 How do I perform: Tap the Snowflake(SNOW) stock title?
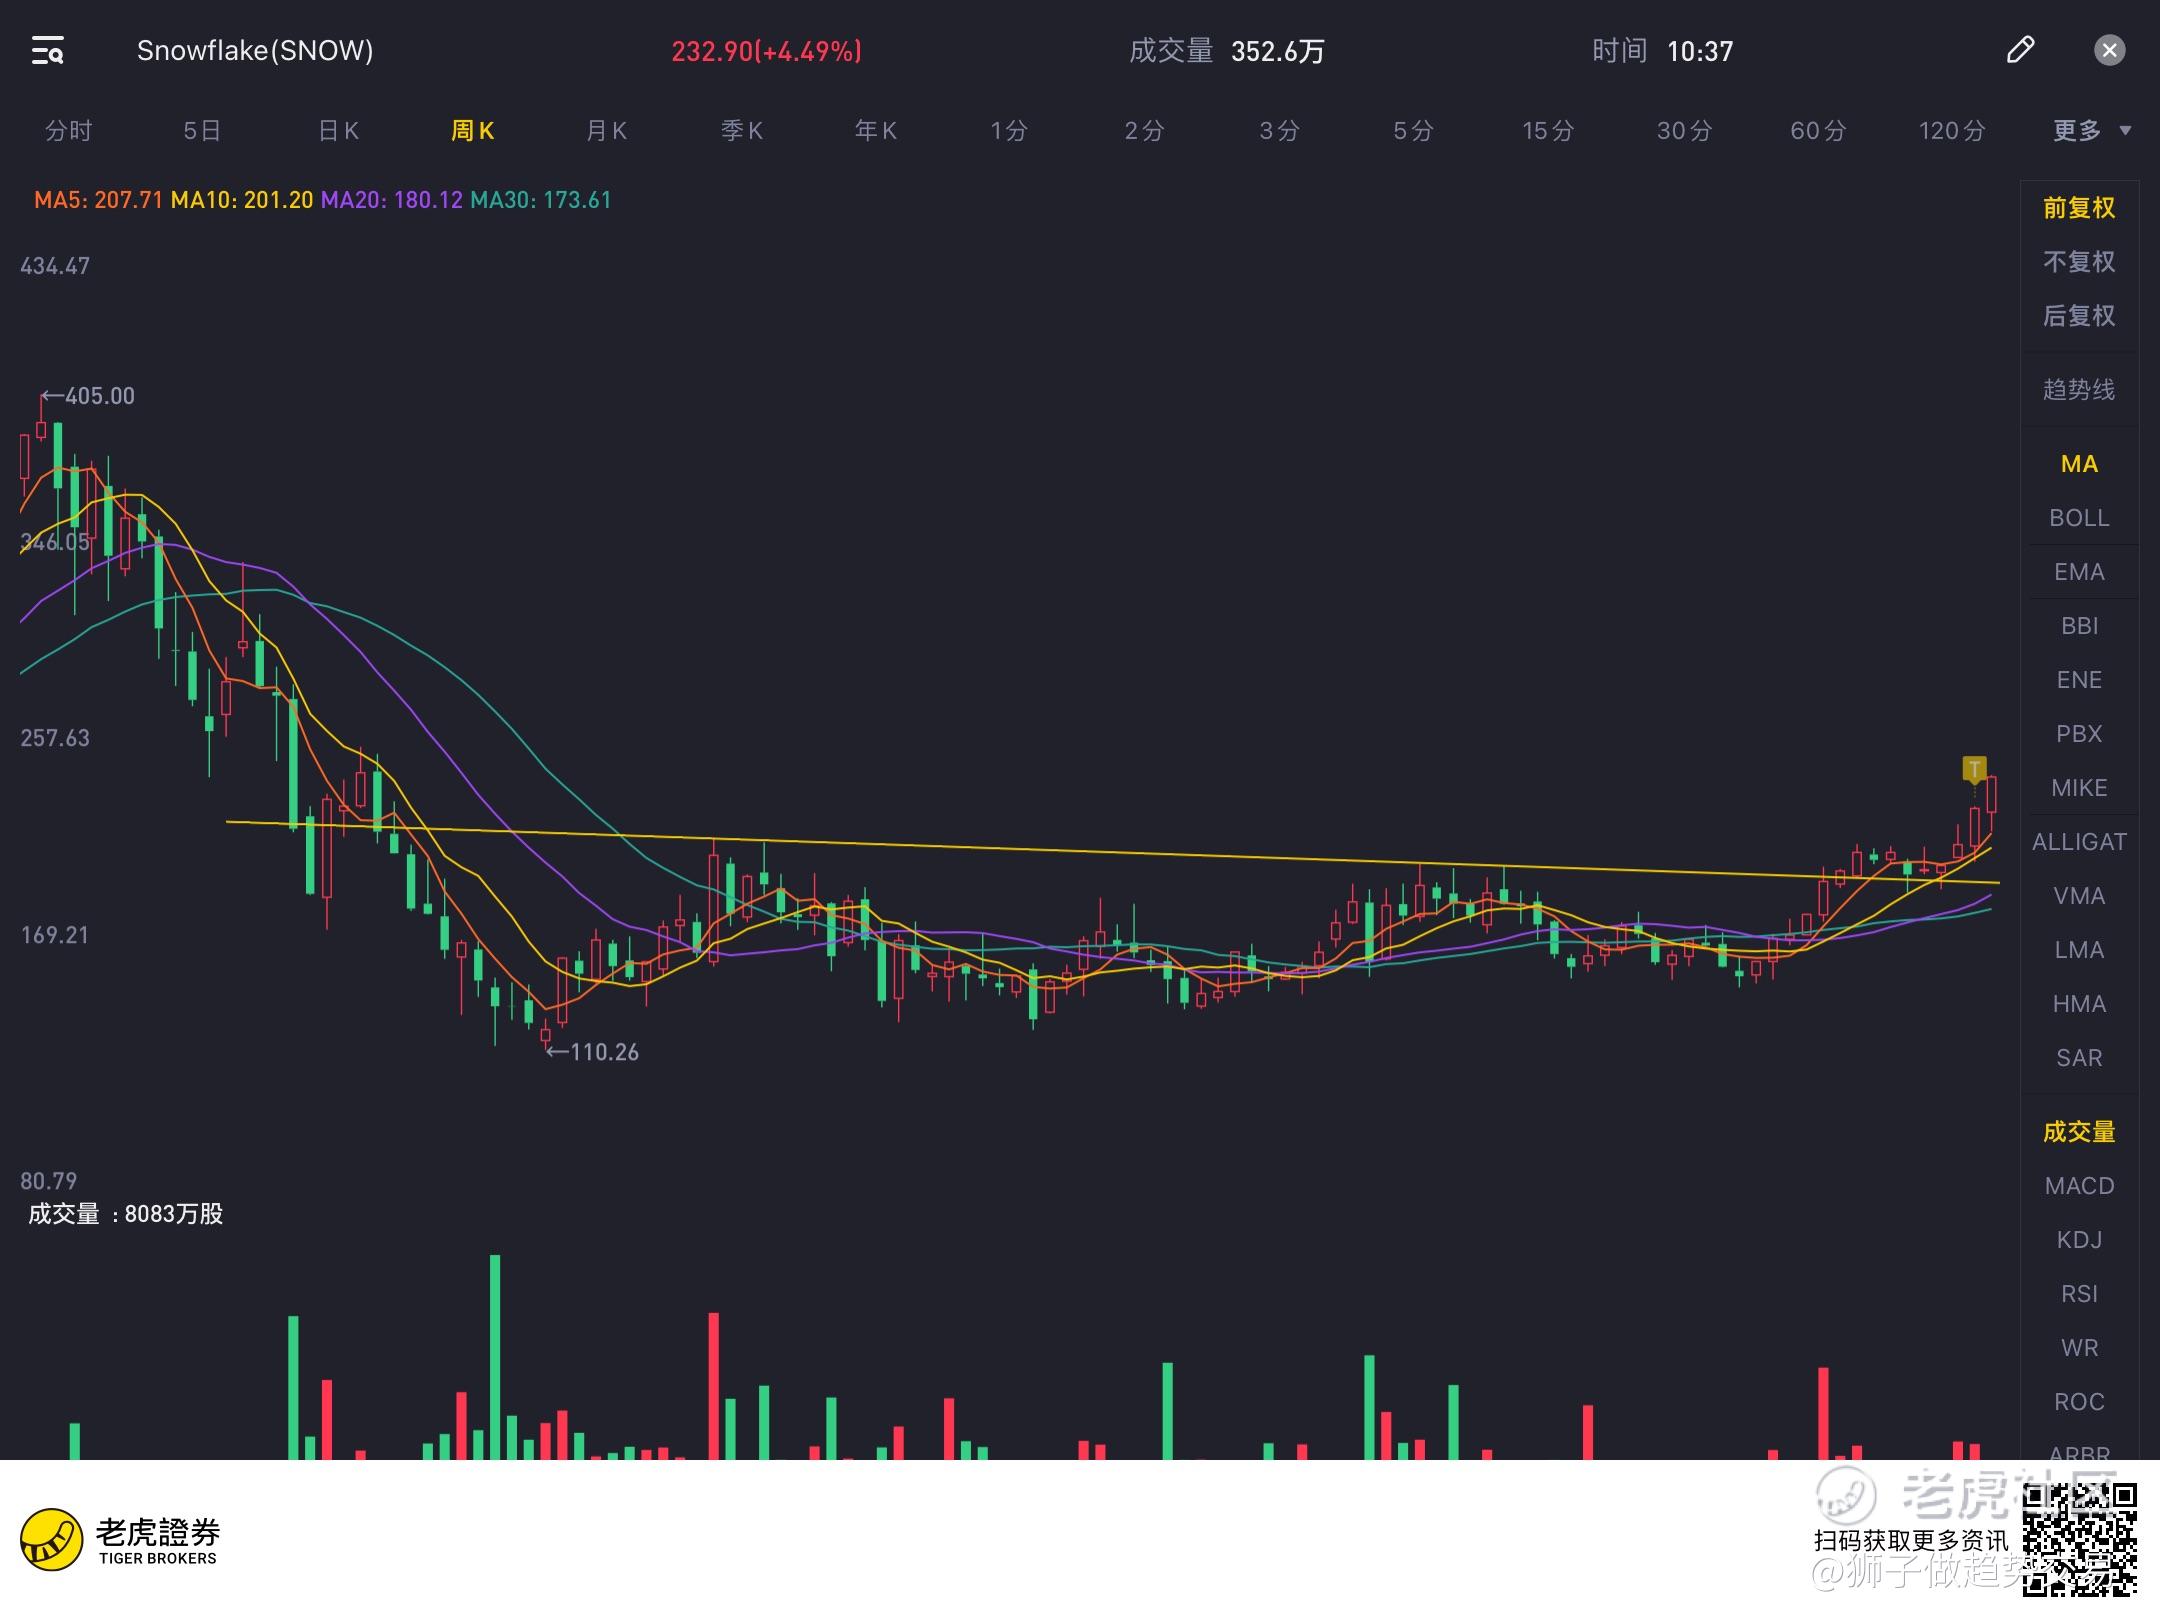point(255,51)
